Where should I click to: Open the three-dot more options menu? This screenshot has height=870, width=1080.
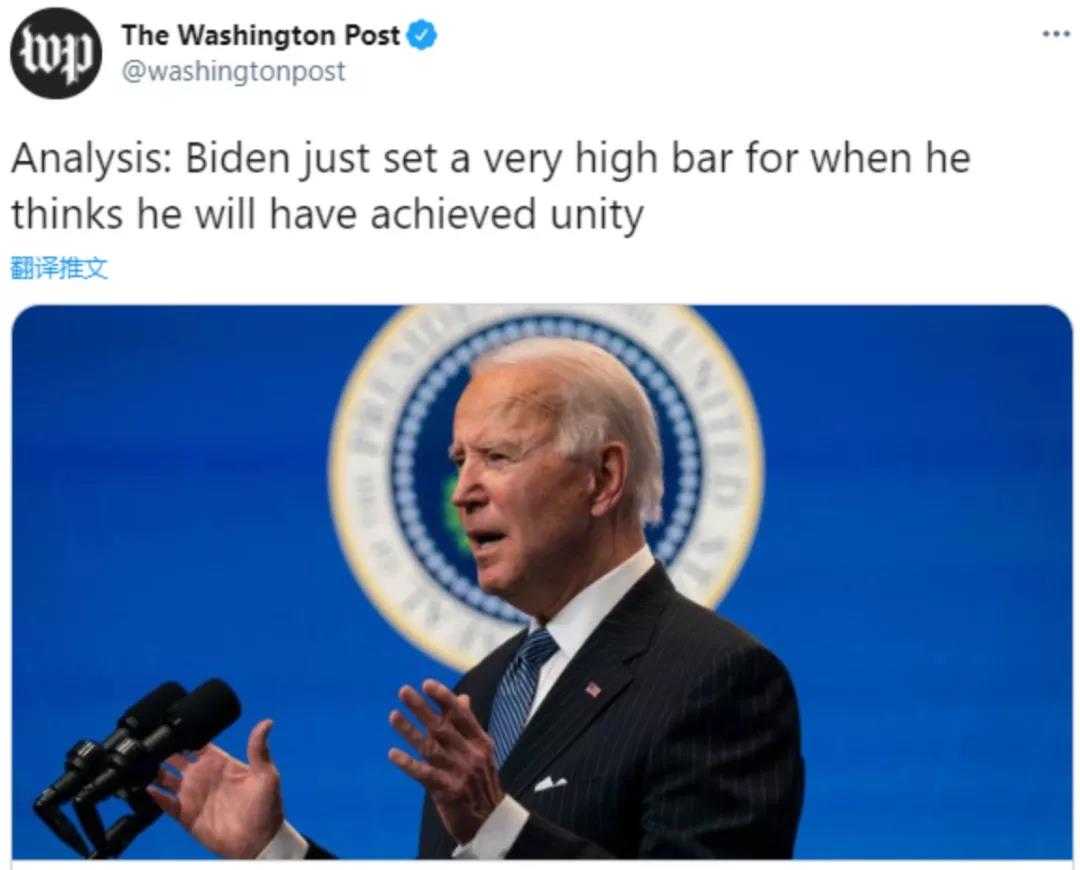click(1056, 34)
